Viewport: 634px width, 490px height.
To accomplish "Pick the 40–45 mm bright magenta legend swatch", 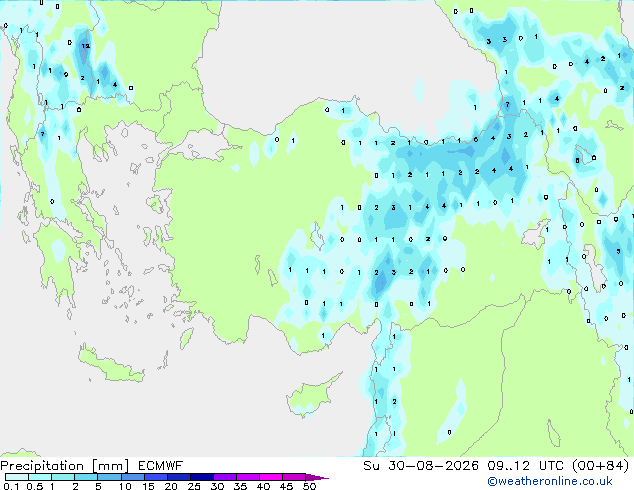I will [x=271, y=477].
